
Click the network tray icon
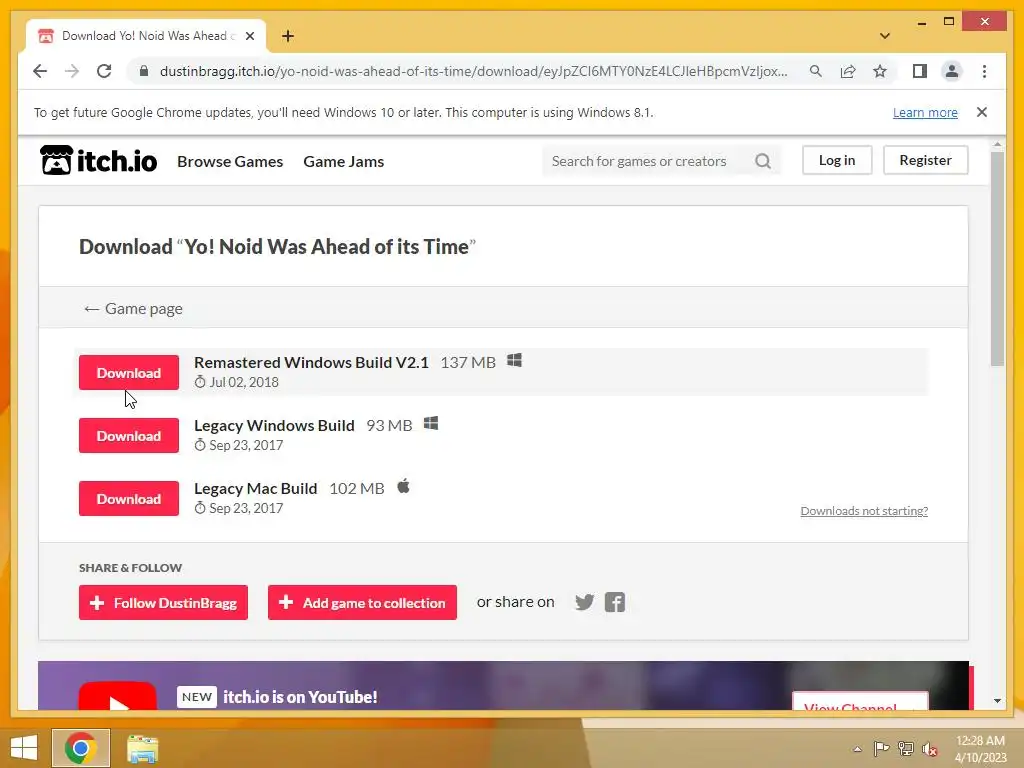pos(906,748)
